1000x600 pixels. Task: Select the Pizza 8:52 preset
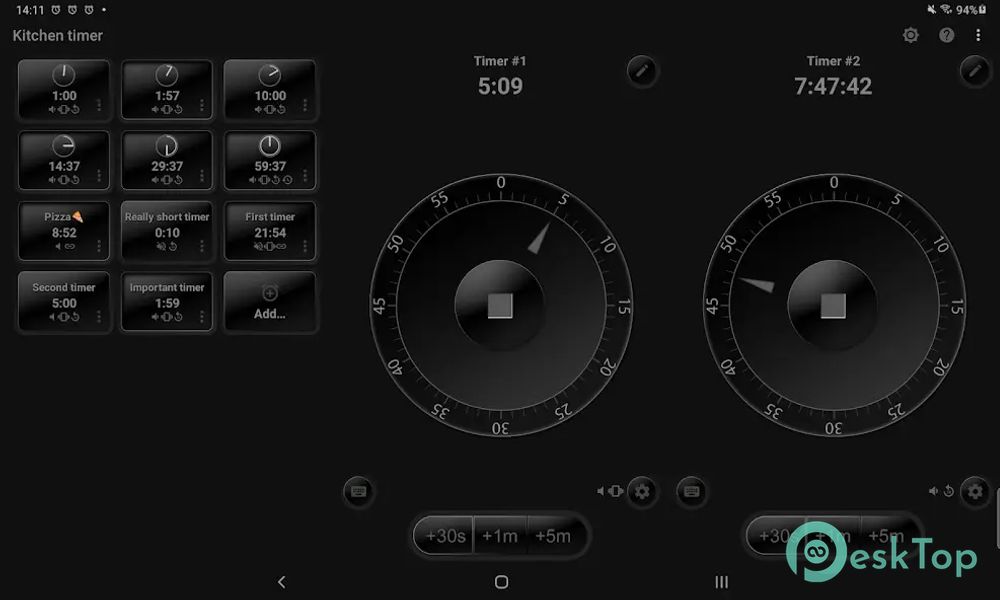tap(64, 231)
